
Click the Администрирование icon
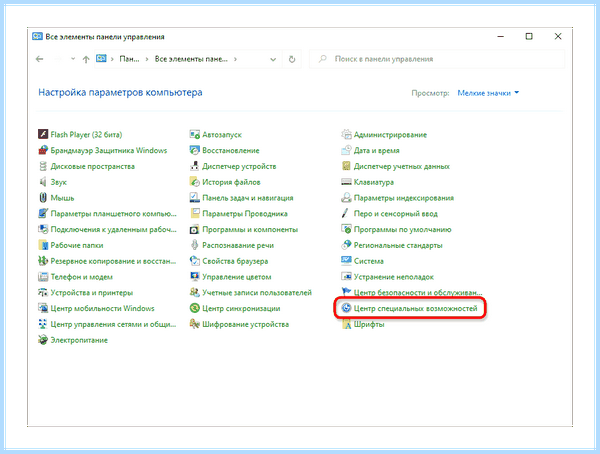click(346, 134)
